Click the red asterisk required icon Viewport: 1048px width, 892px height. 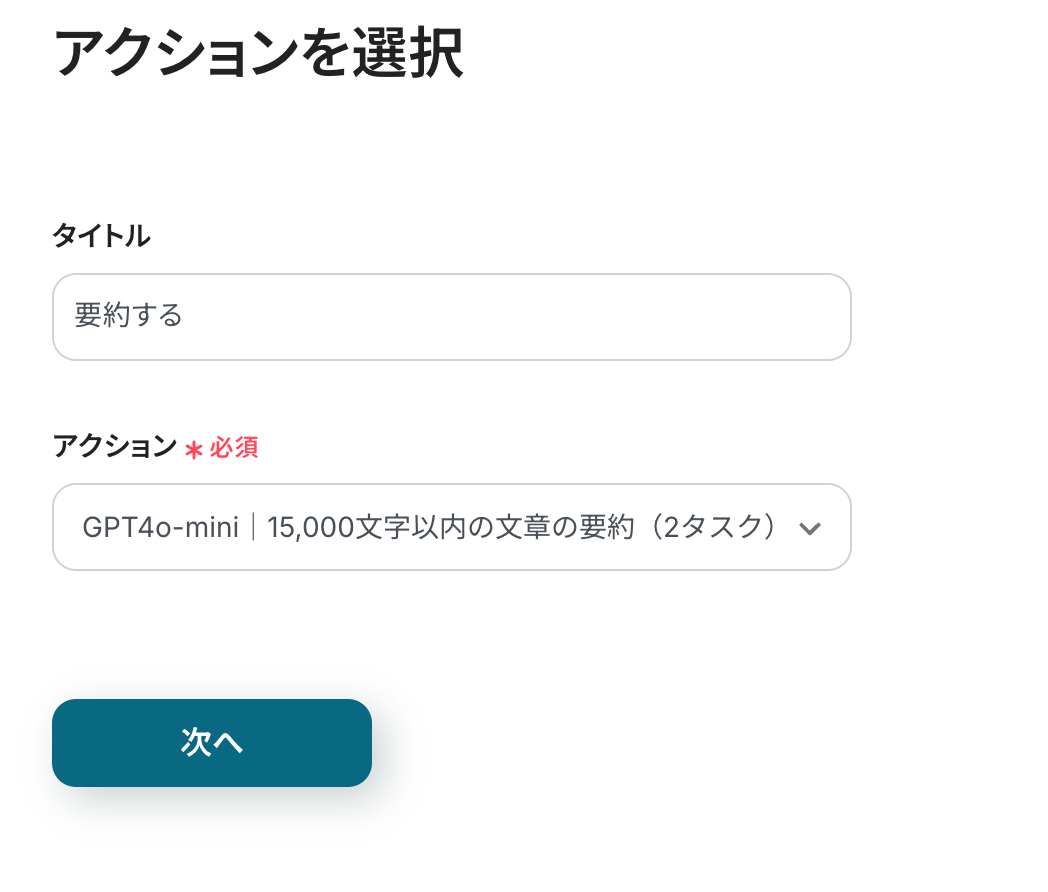(194, 449)
